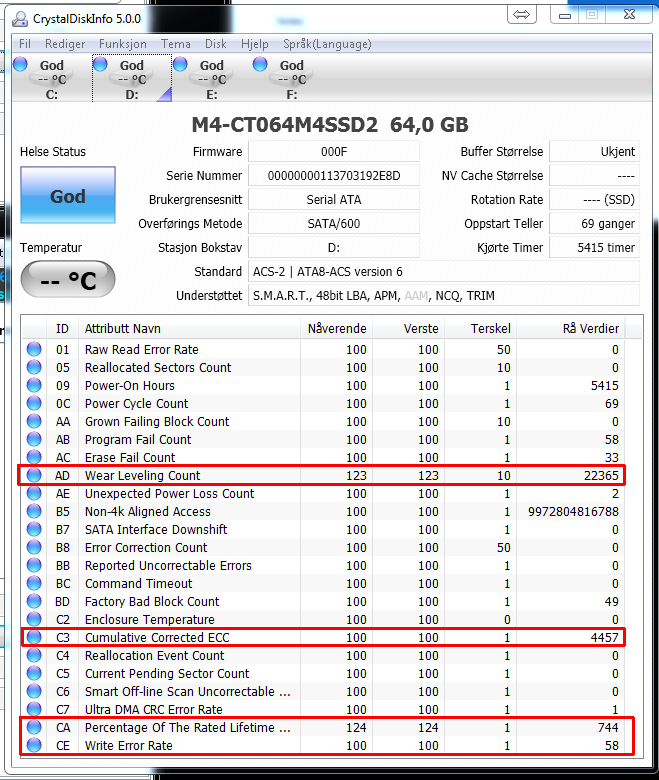Click status icon of Non-4k Aligned Access
Screen dimensions: 659x780
pyautogui.click(x=34, y=511)
